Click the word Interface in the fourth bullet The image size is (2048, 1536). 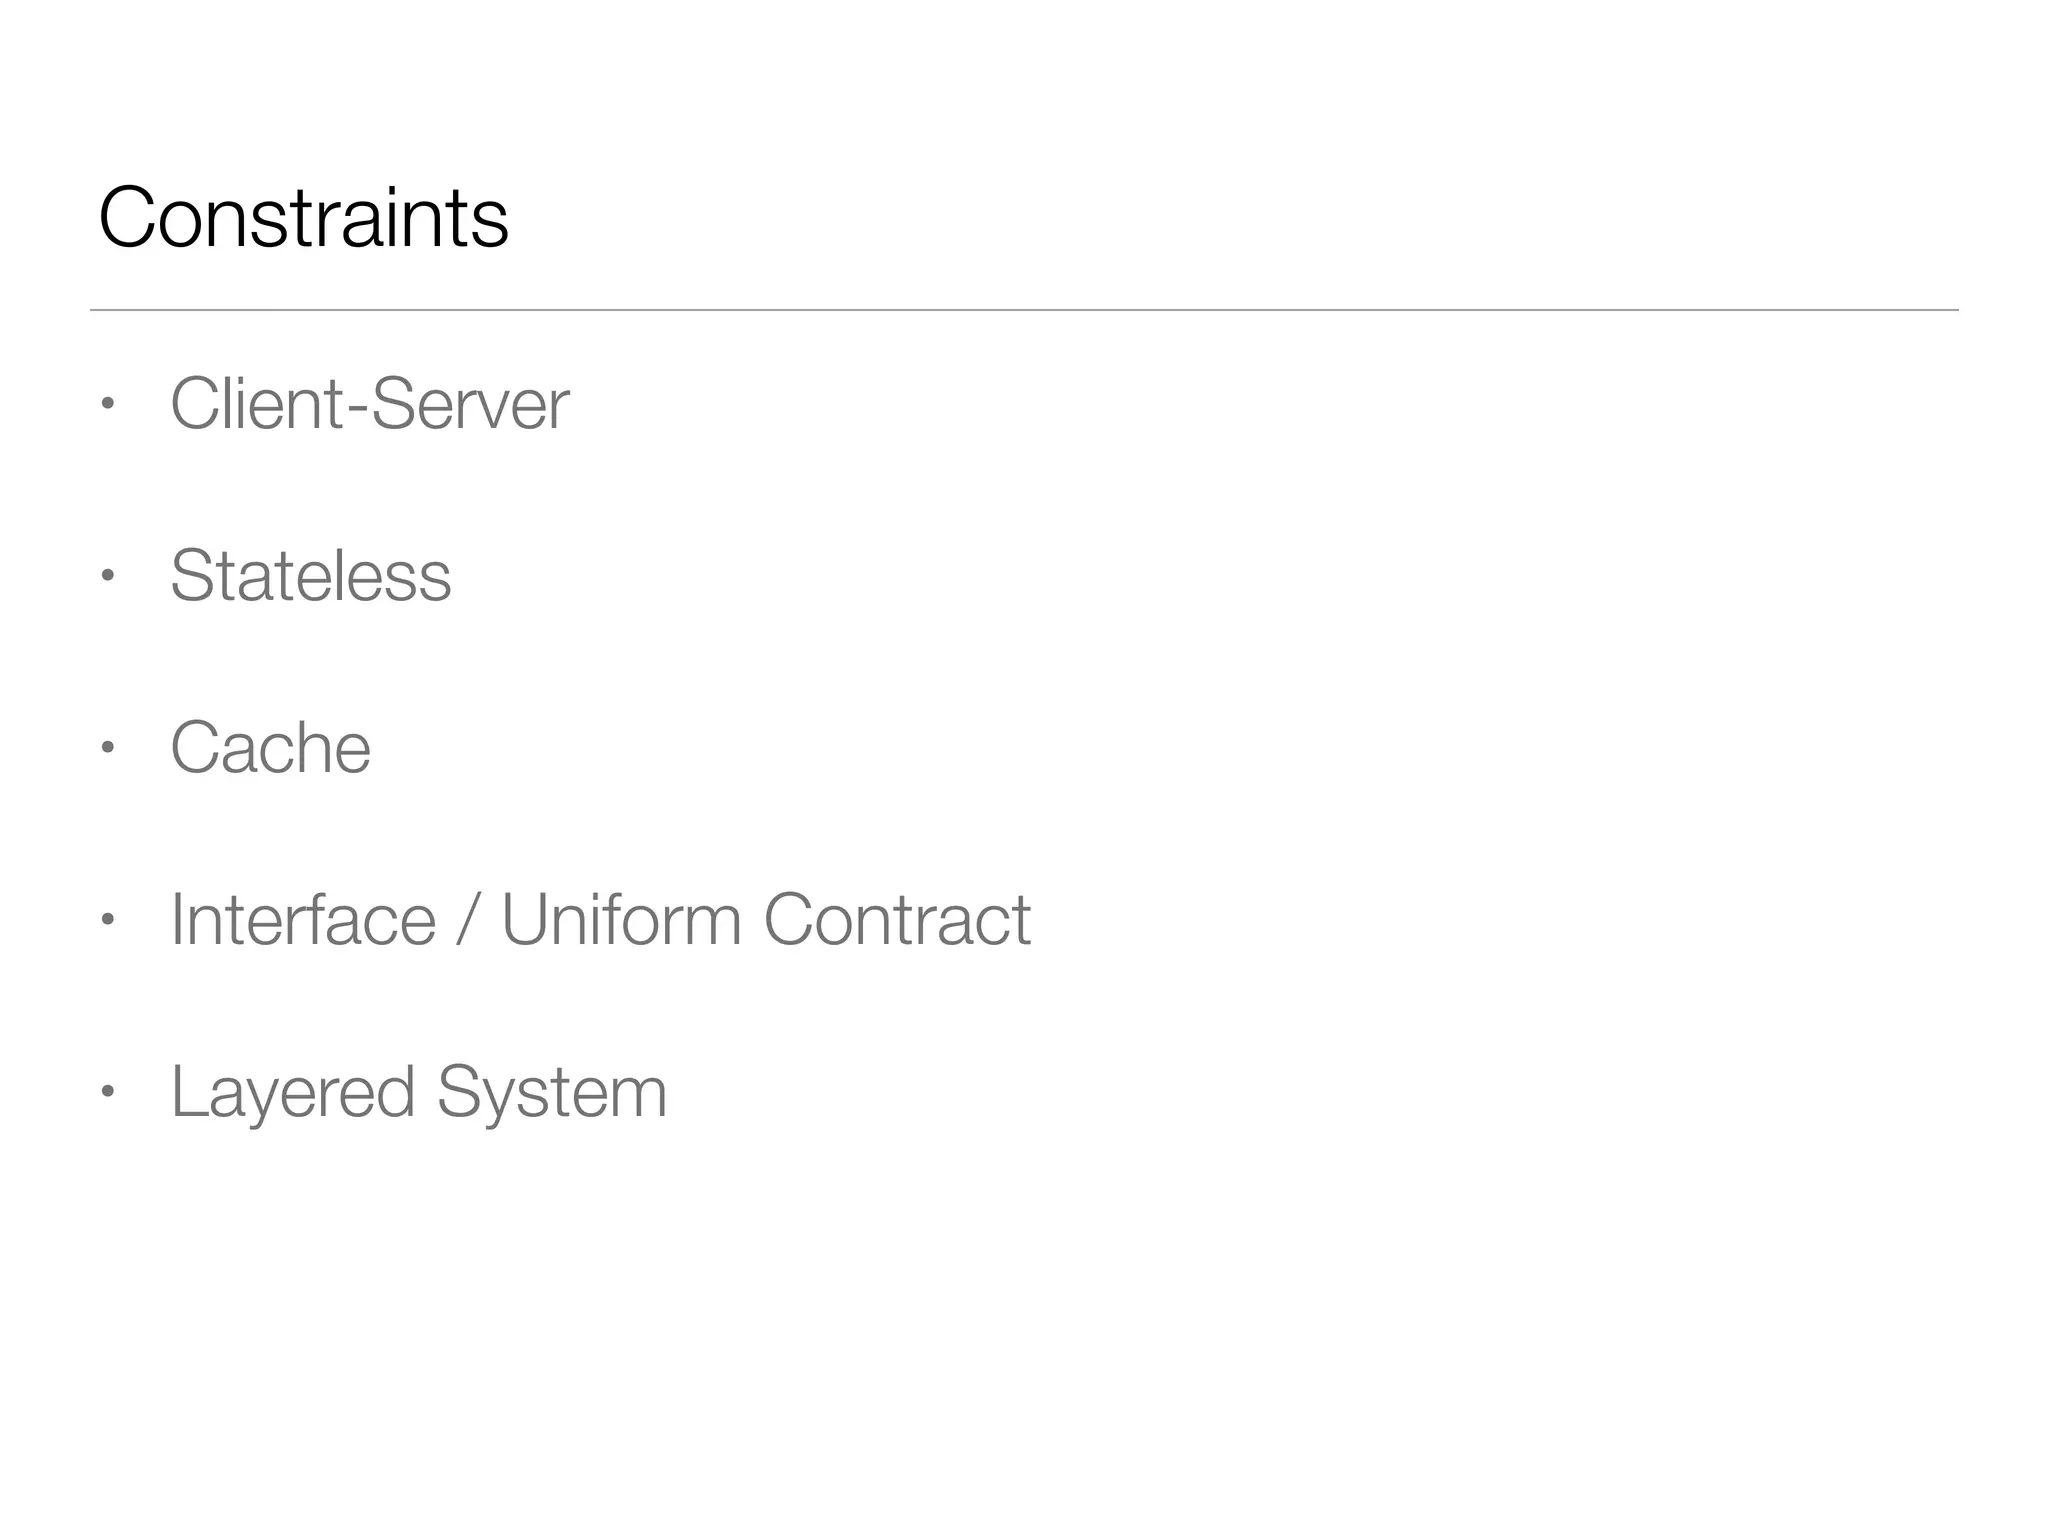[x=303, y=920]
